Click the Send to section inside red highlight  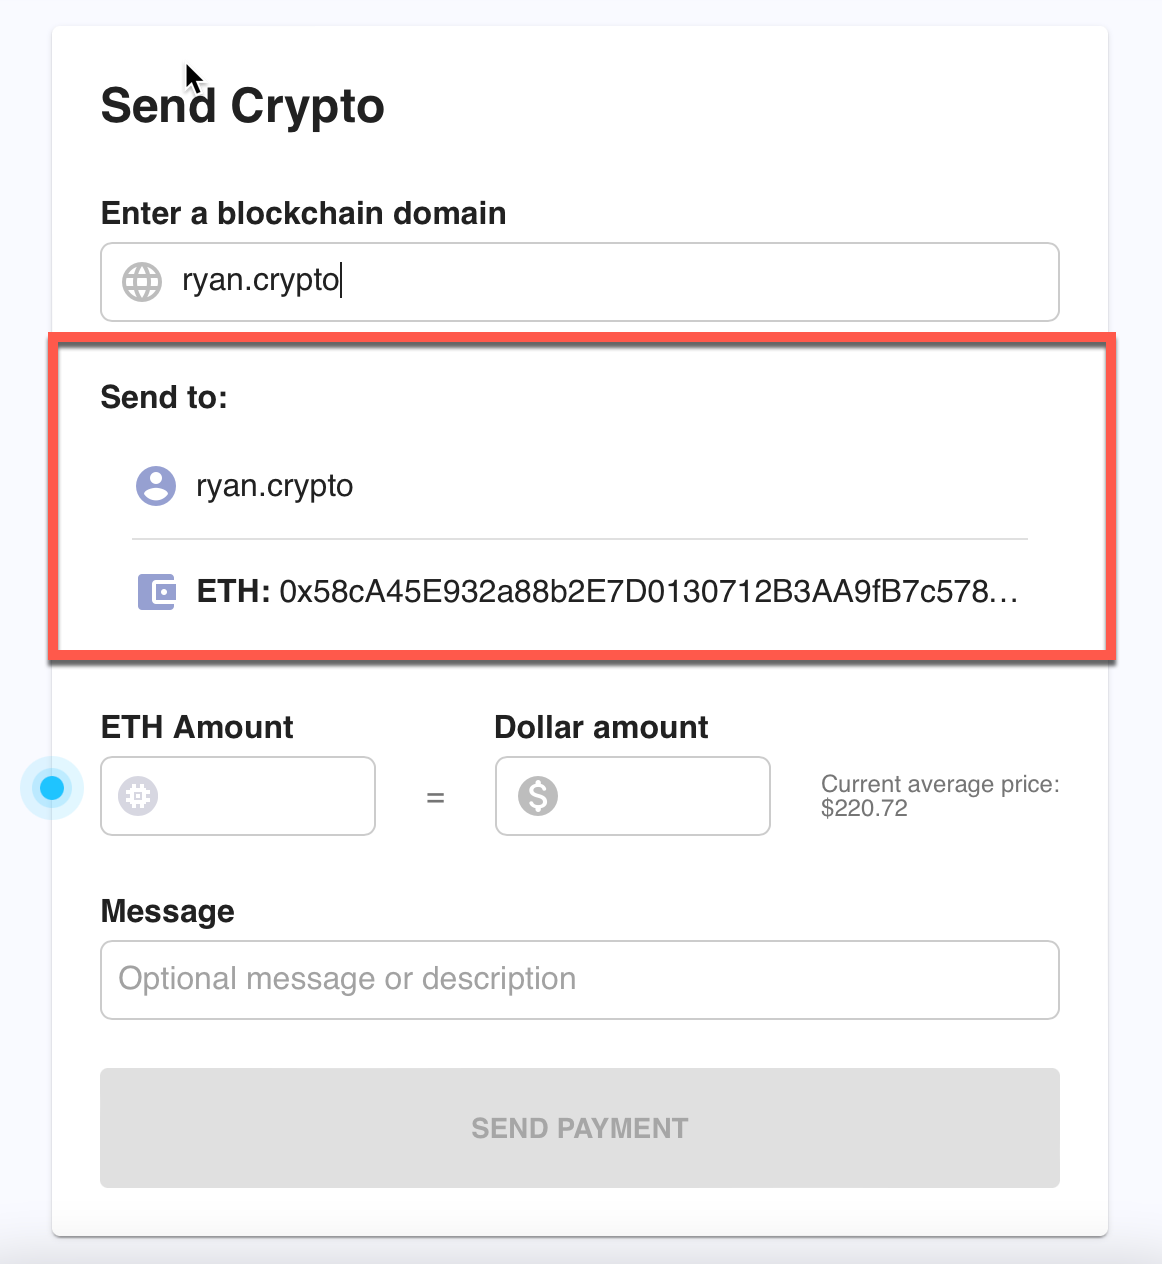[163, 396]
